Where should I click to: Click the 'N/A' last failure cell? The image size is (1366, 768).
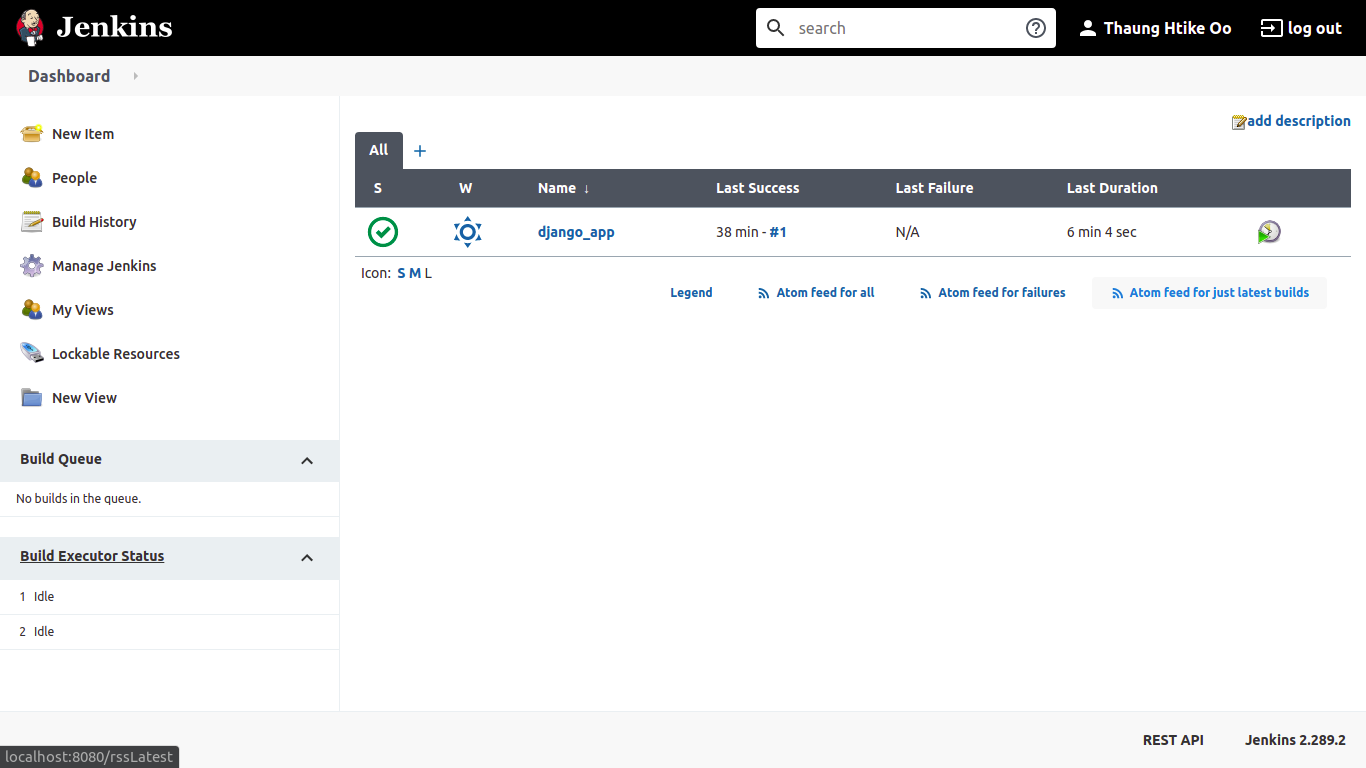(907, 232)
